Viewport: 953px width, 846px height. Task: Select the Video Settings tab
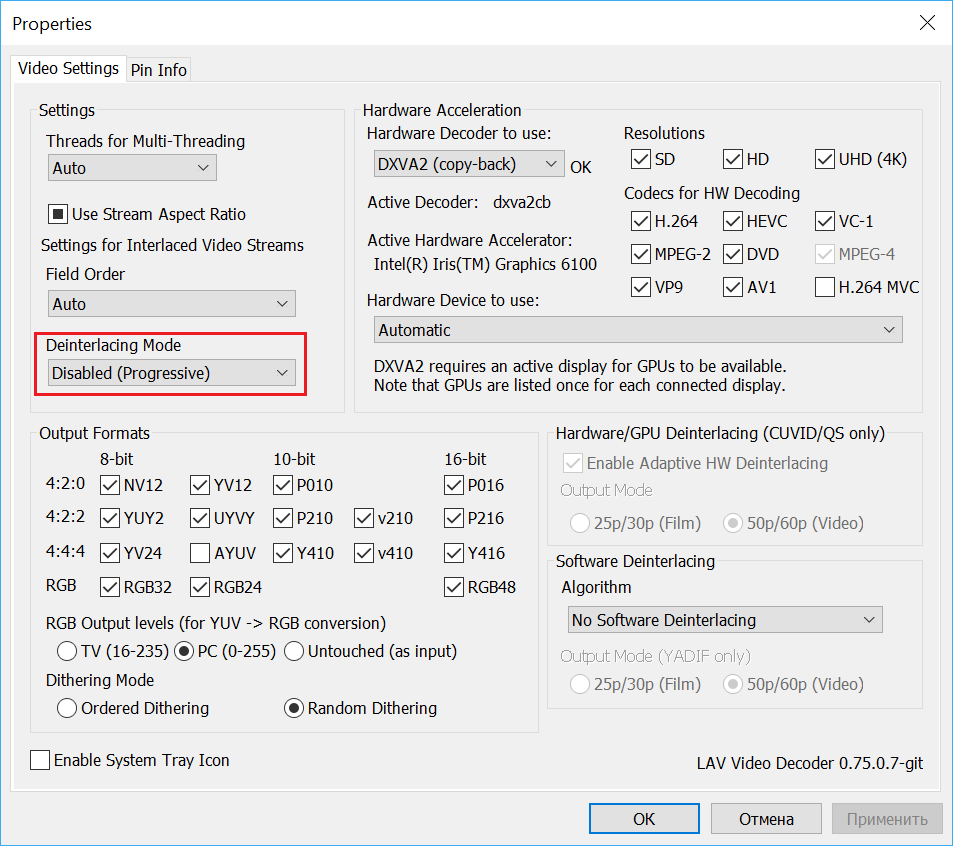tap(69, 69)
